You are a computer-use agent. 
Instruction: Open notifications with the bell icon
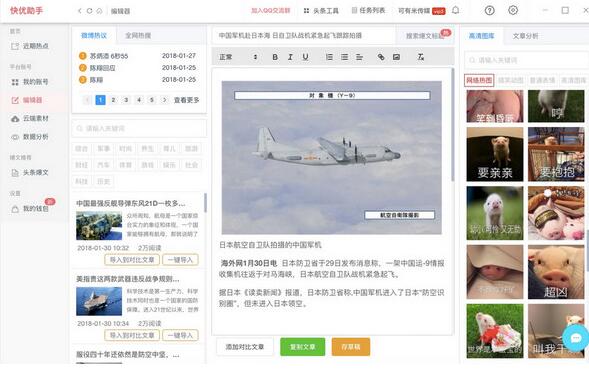pos(455,11)
